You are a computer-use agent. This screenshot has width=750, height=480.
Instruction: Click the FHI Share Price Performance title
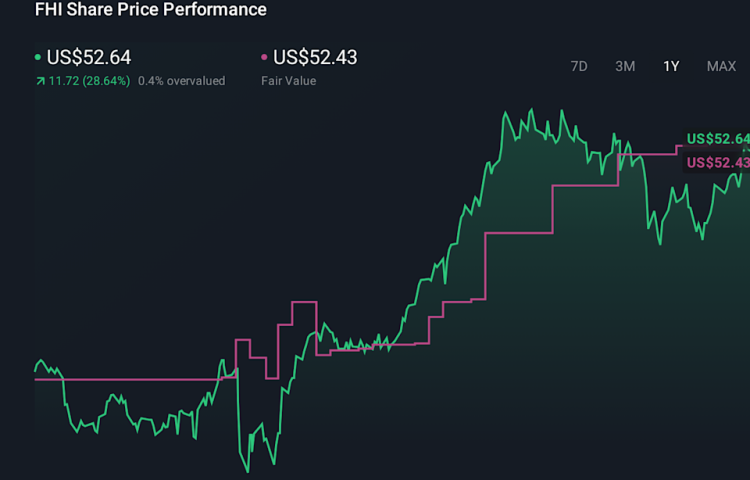point(151,10)
